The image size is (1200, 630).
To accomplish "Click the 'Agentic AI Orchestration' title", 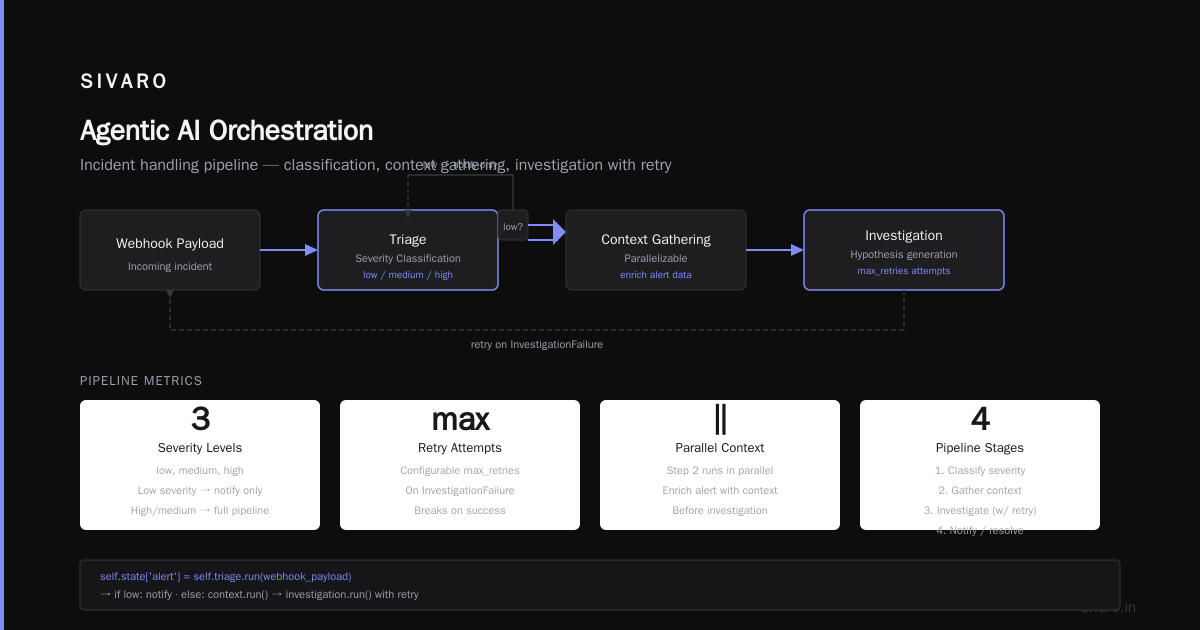I will 226,131.
